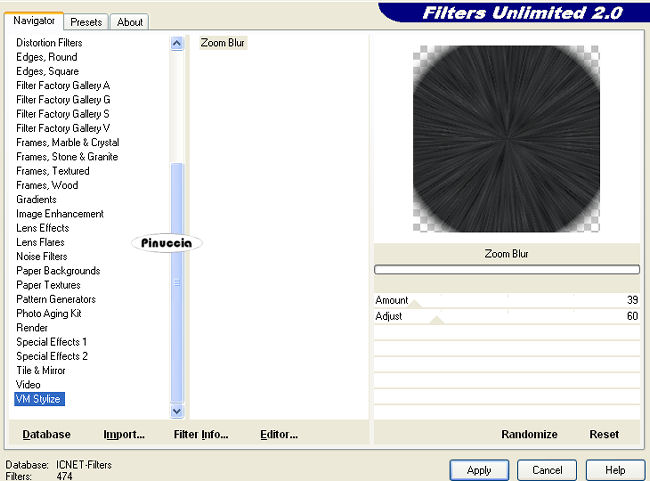The width and height of the screenshot is (650, 481).
Task: Click the scroll up arrow in the filter list
Action: (x=177, y=43)
